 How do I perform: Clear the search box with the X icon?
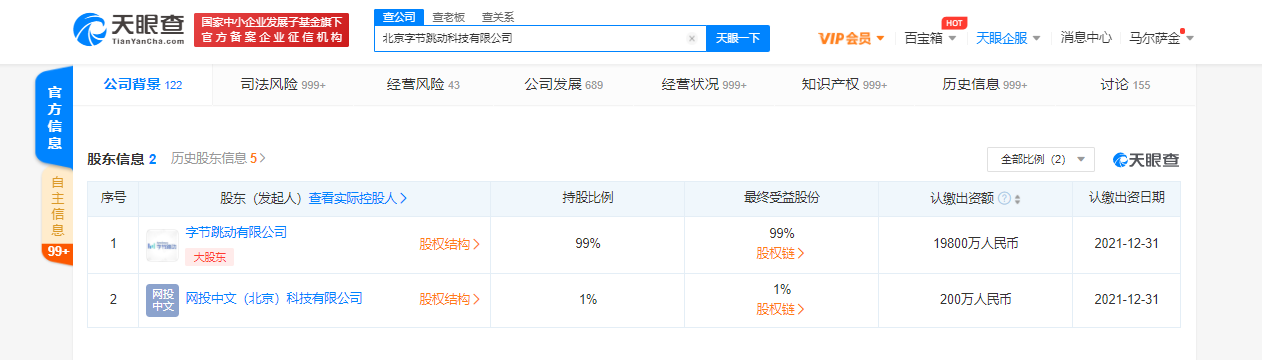691,39
